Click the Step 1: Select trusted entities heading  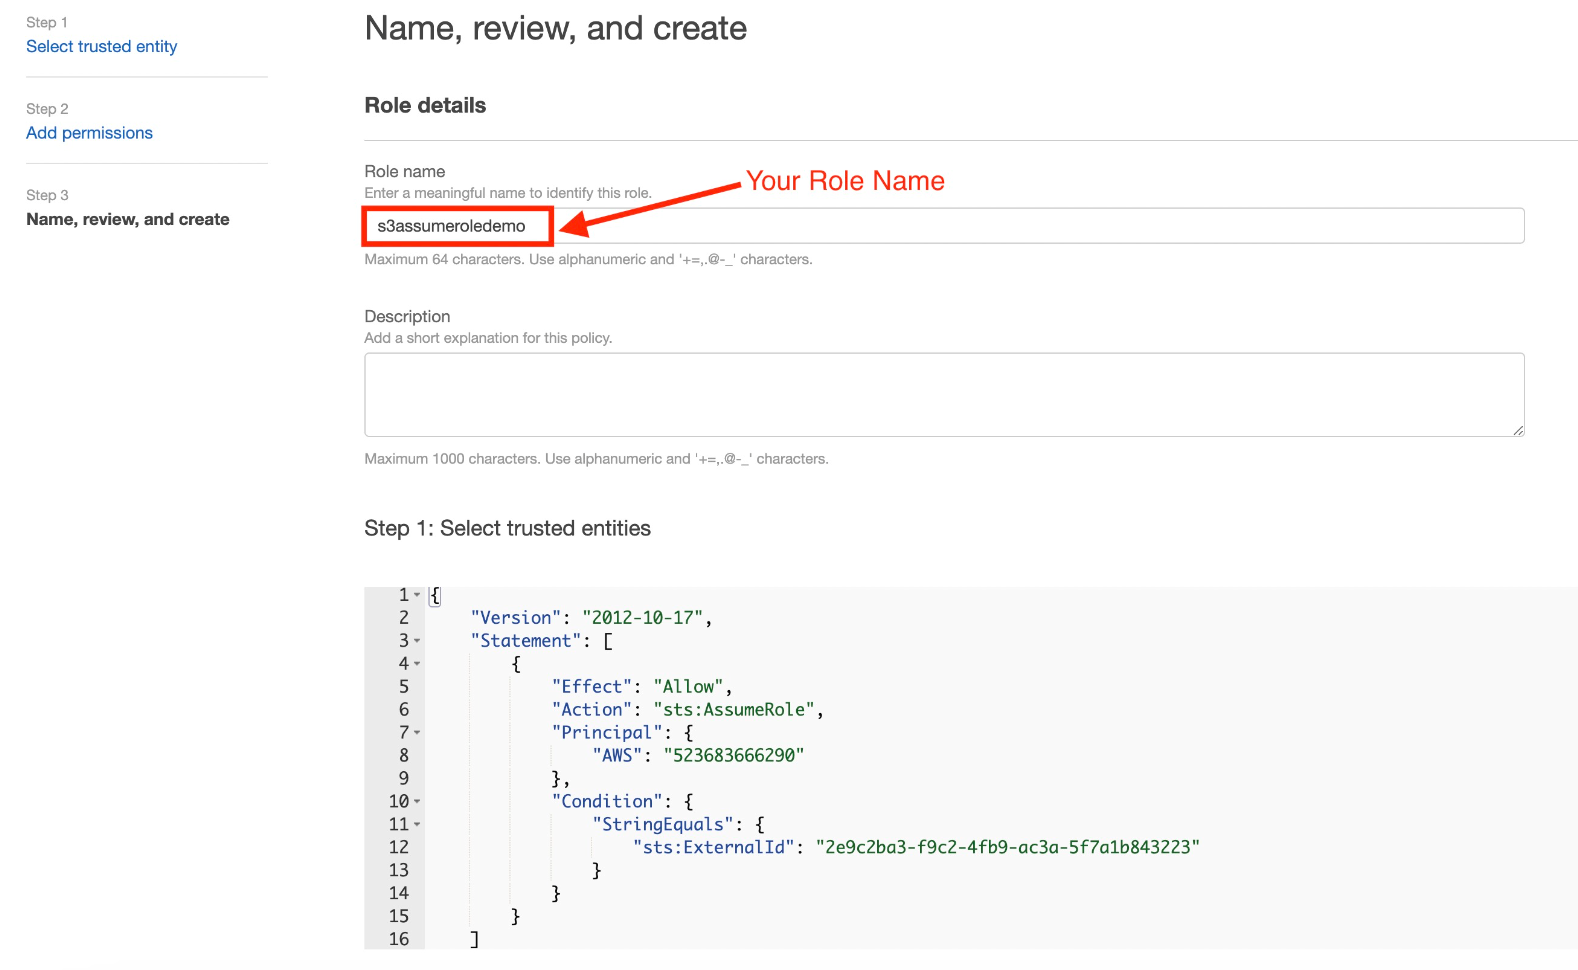point(507,529)
